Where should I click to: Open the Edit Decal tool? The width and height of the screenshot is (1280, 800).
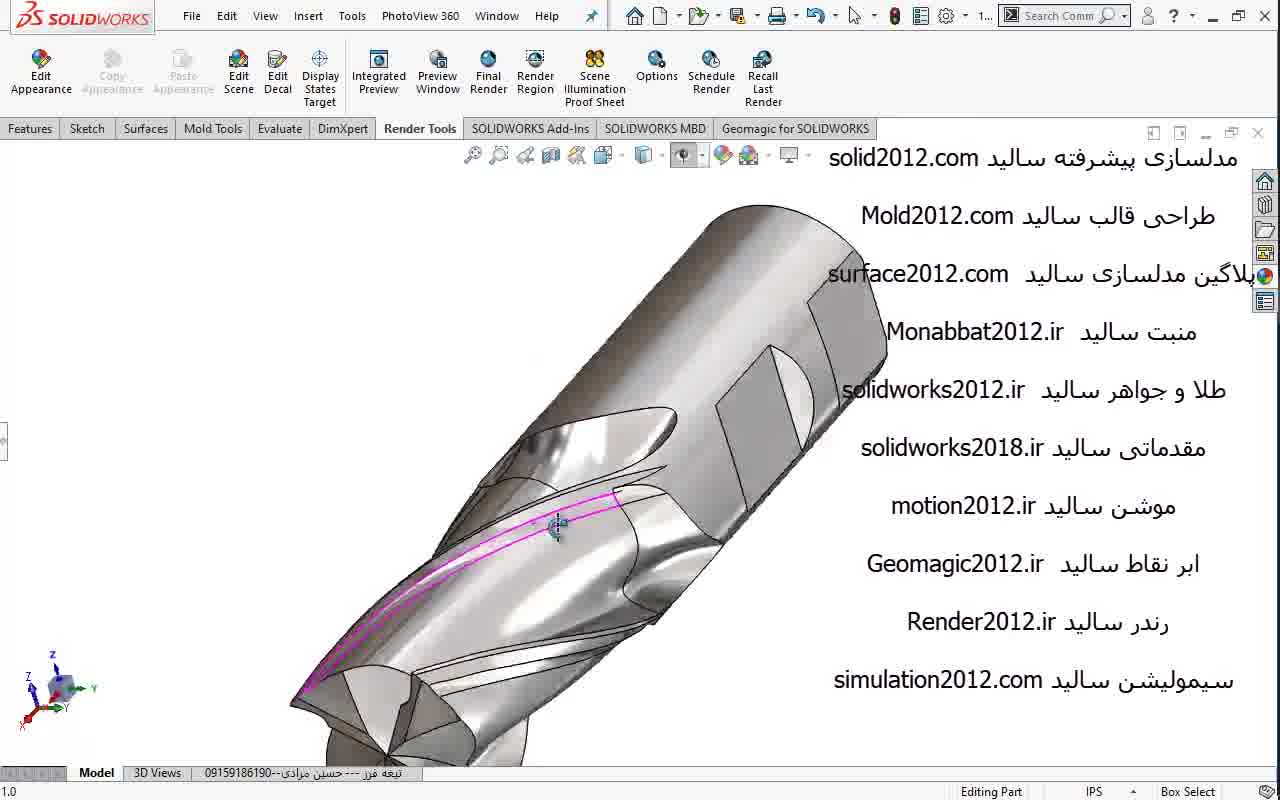click(278, 73)
